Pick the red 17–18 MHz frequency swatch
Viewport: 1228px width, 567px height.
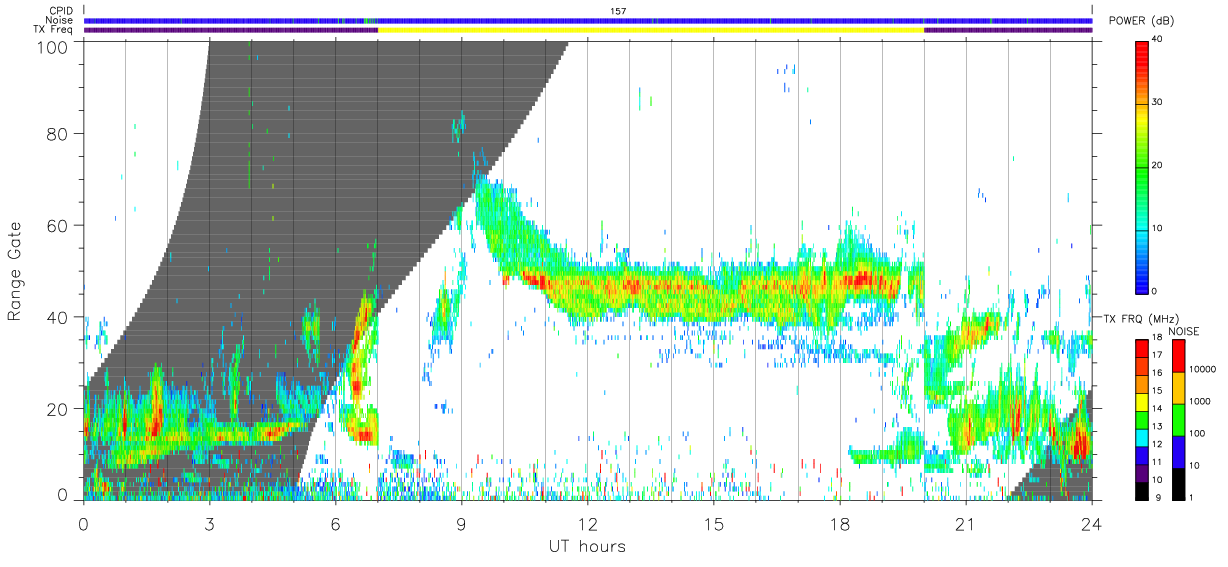point(1142,349)
